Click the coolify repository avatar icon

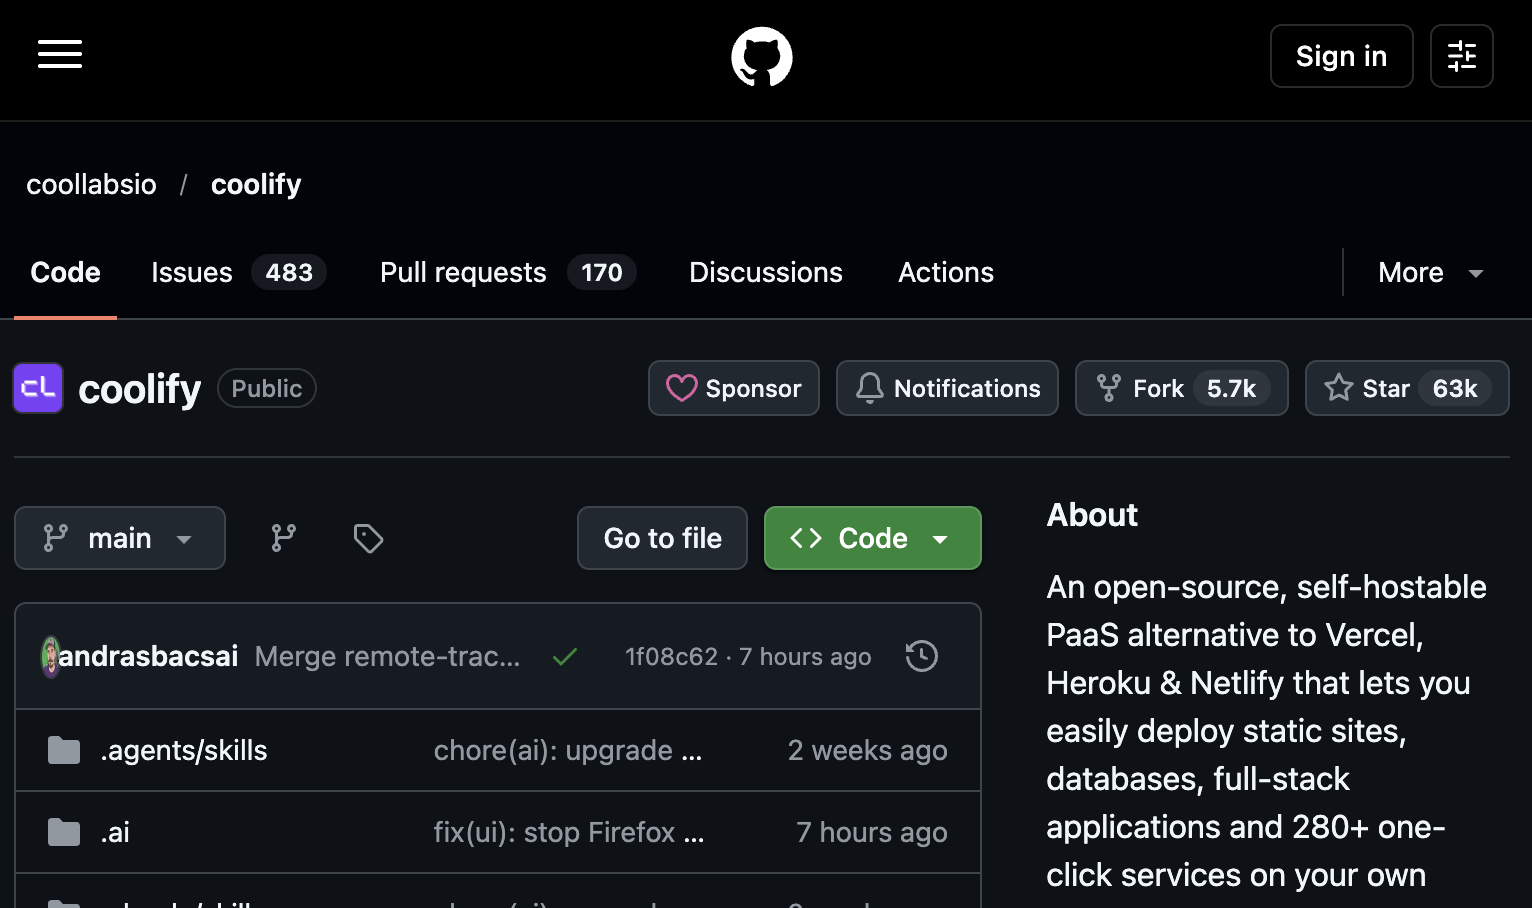38,388
